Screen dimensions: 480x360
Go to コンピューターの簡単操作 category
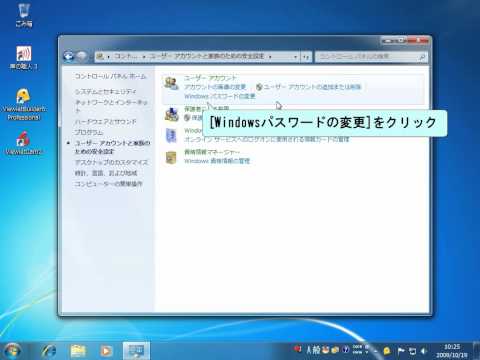pyautogui.click(x=109, y=184)
